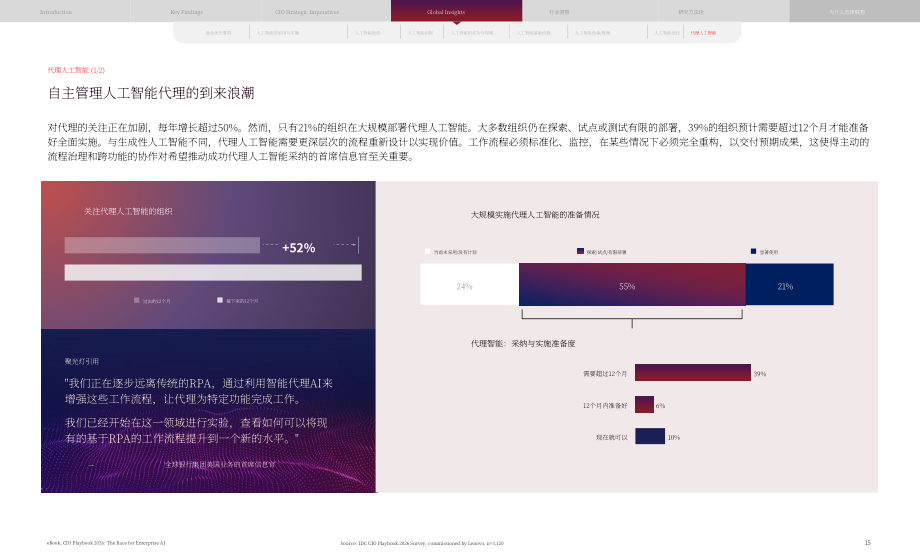Click the white 24% bar segment
This screenshot has width=920, height=559.
469,284
